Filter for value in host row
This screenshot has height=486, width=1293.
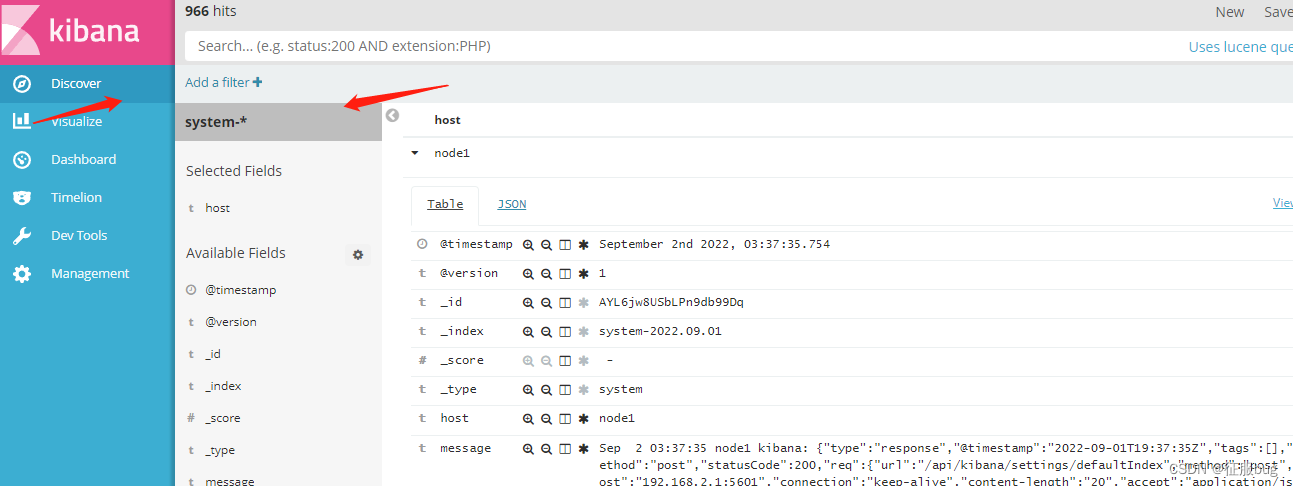pos(528,418)
